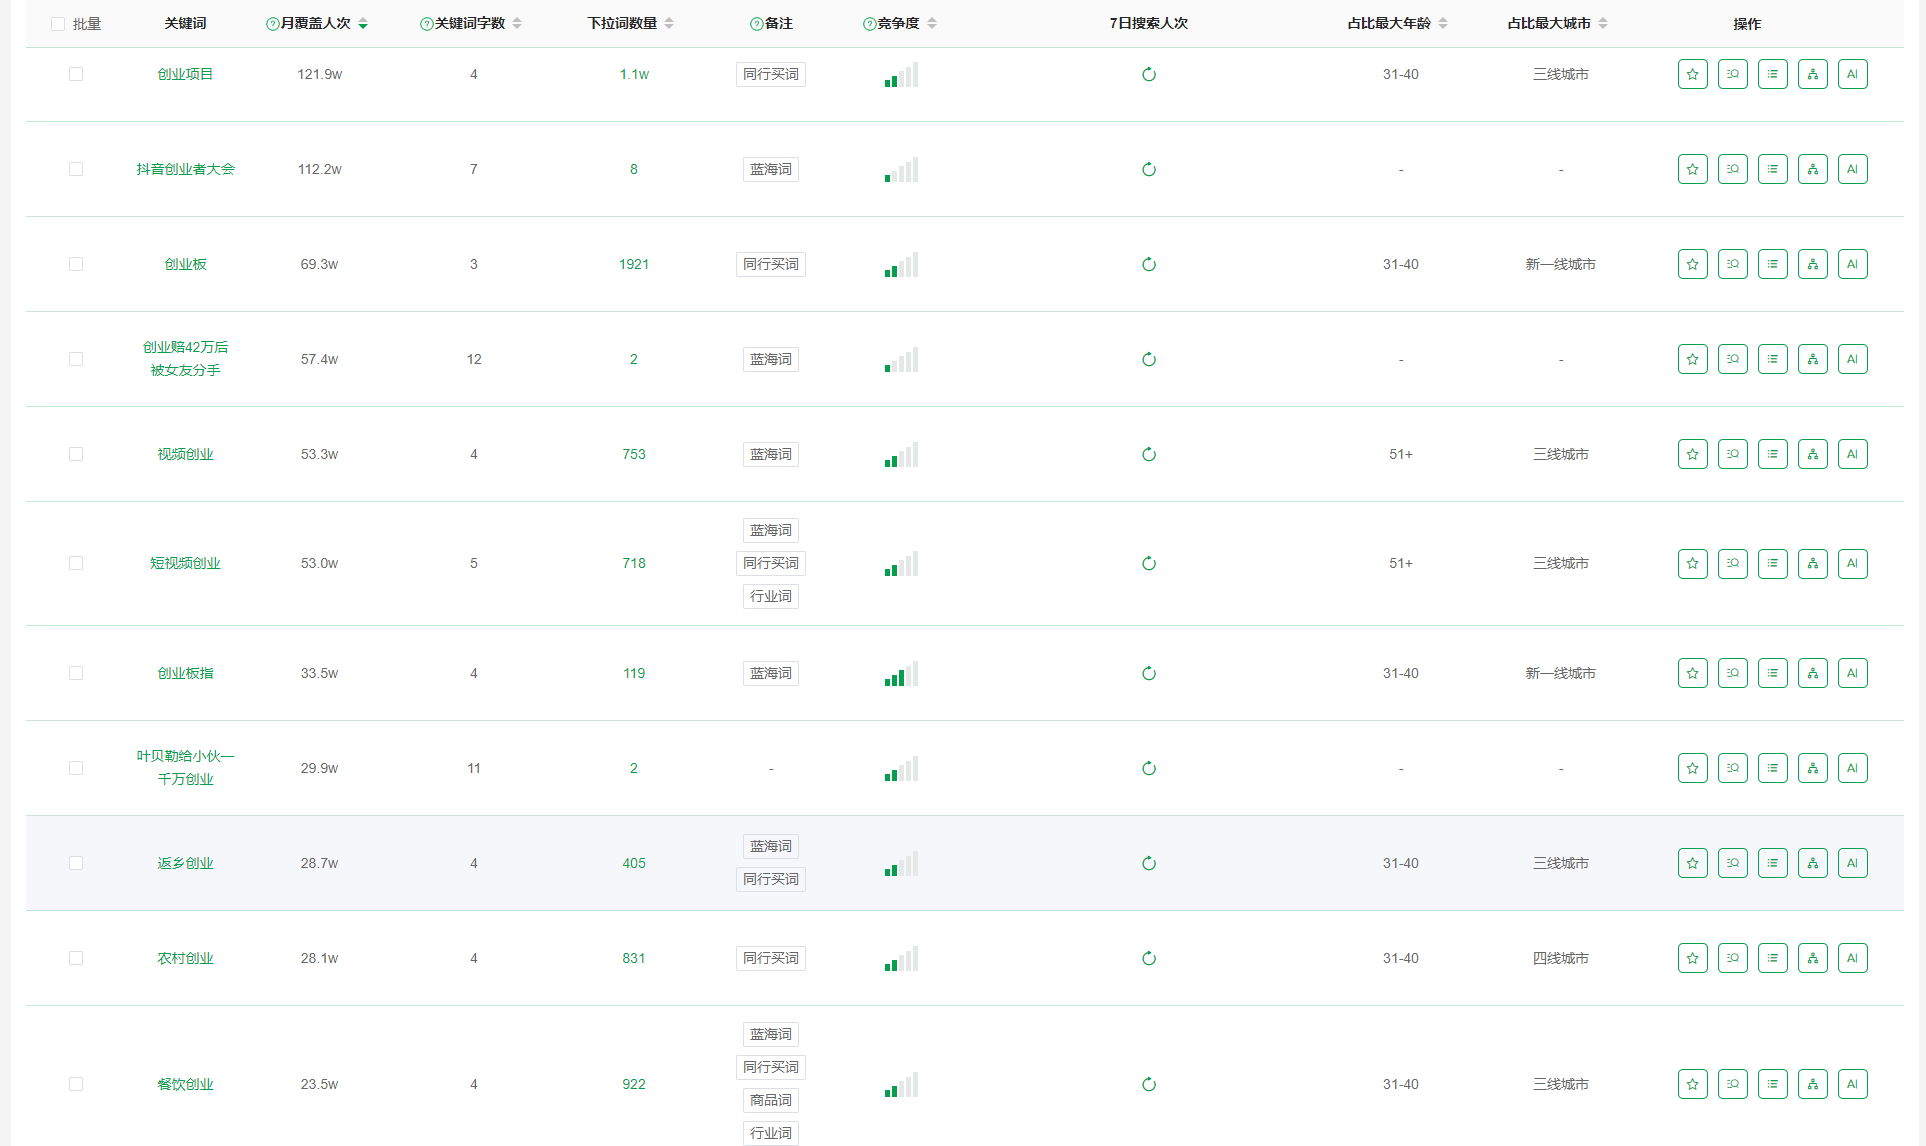
Task: Click dropdown count 1921 for 创业板
Action: click(634, 264)
